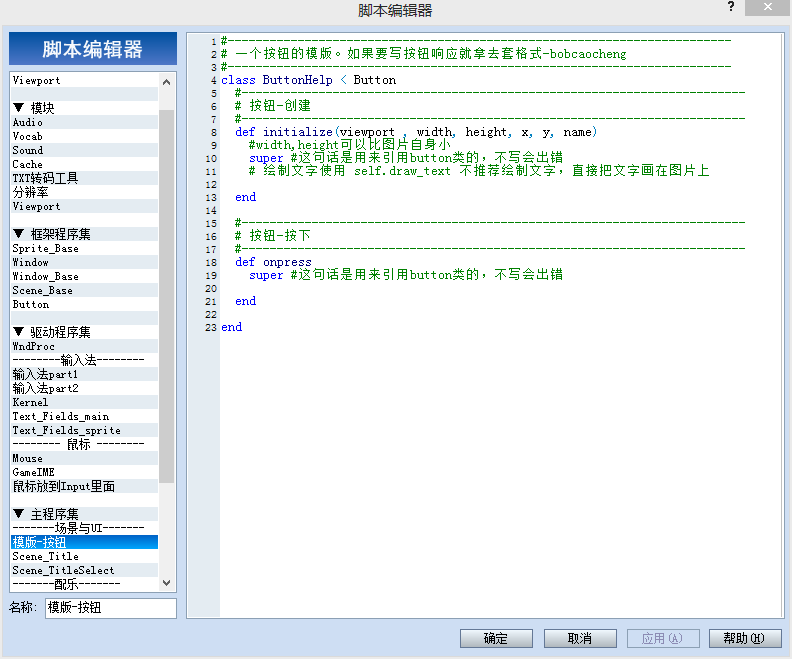
Task: Select the ▼ 框架程序集 section header
Action: tap(84, 234)
